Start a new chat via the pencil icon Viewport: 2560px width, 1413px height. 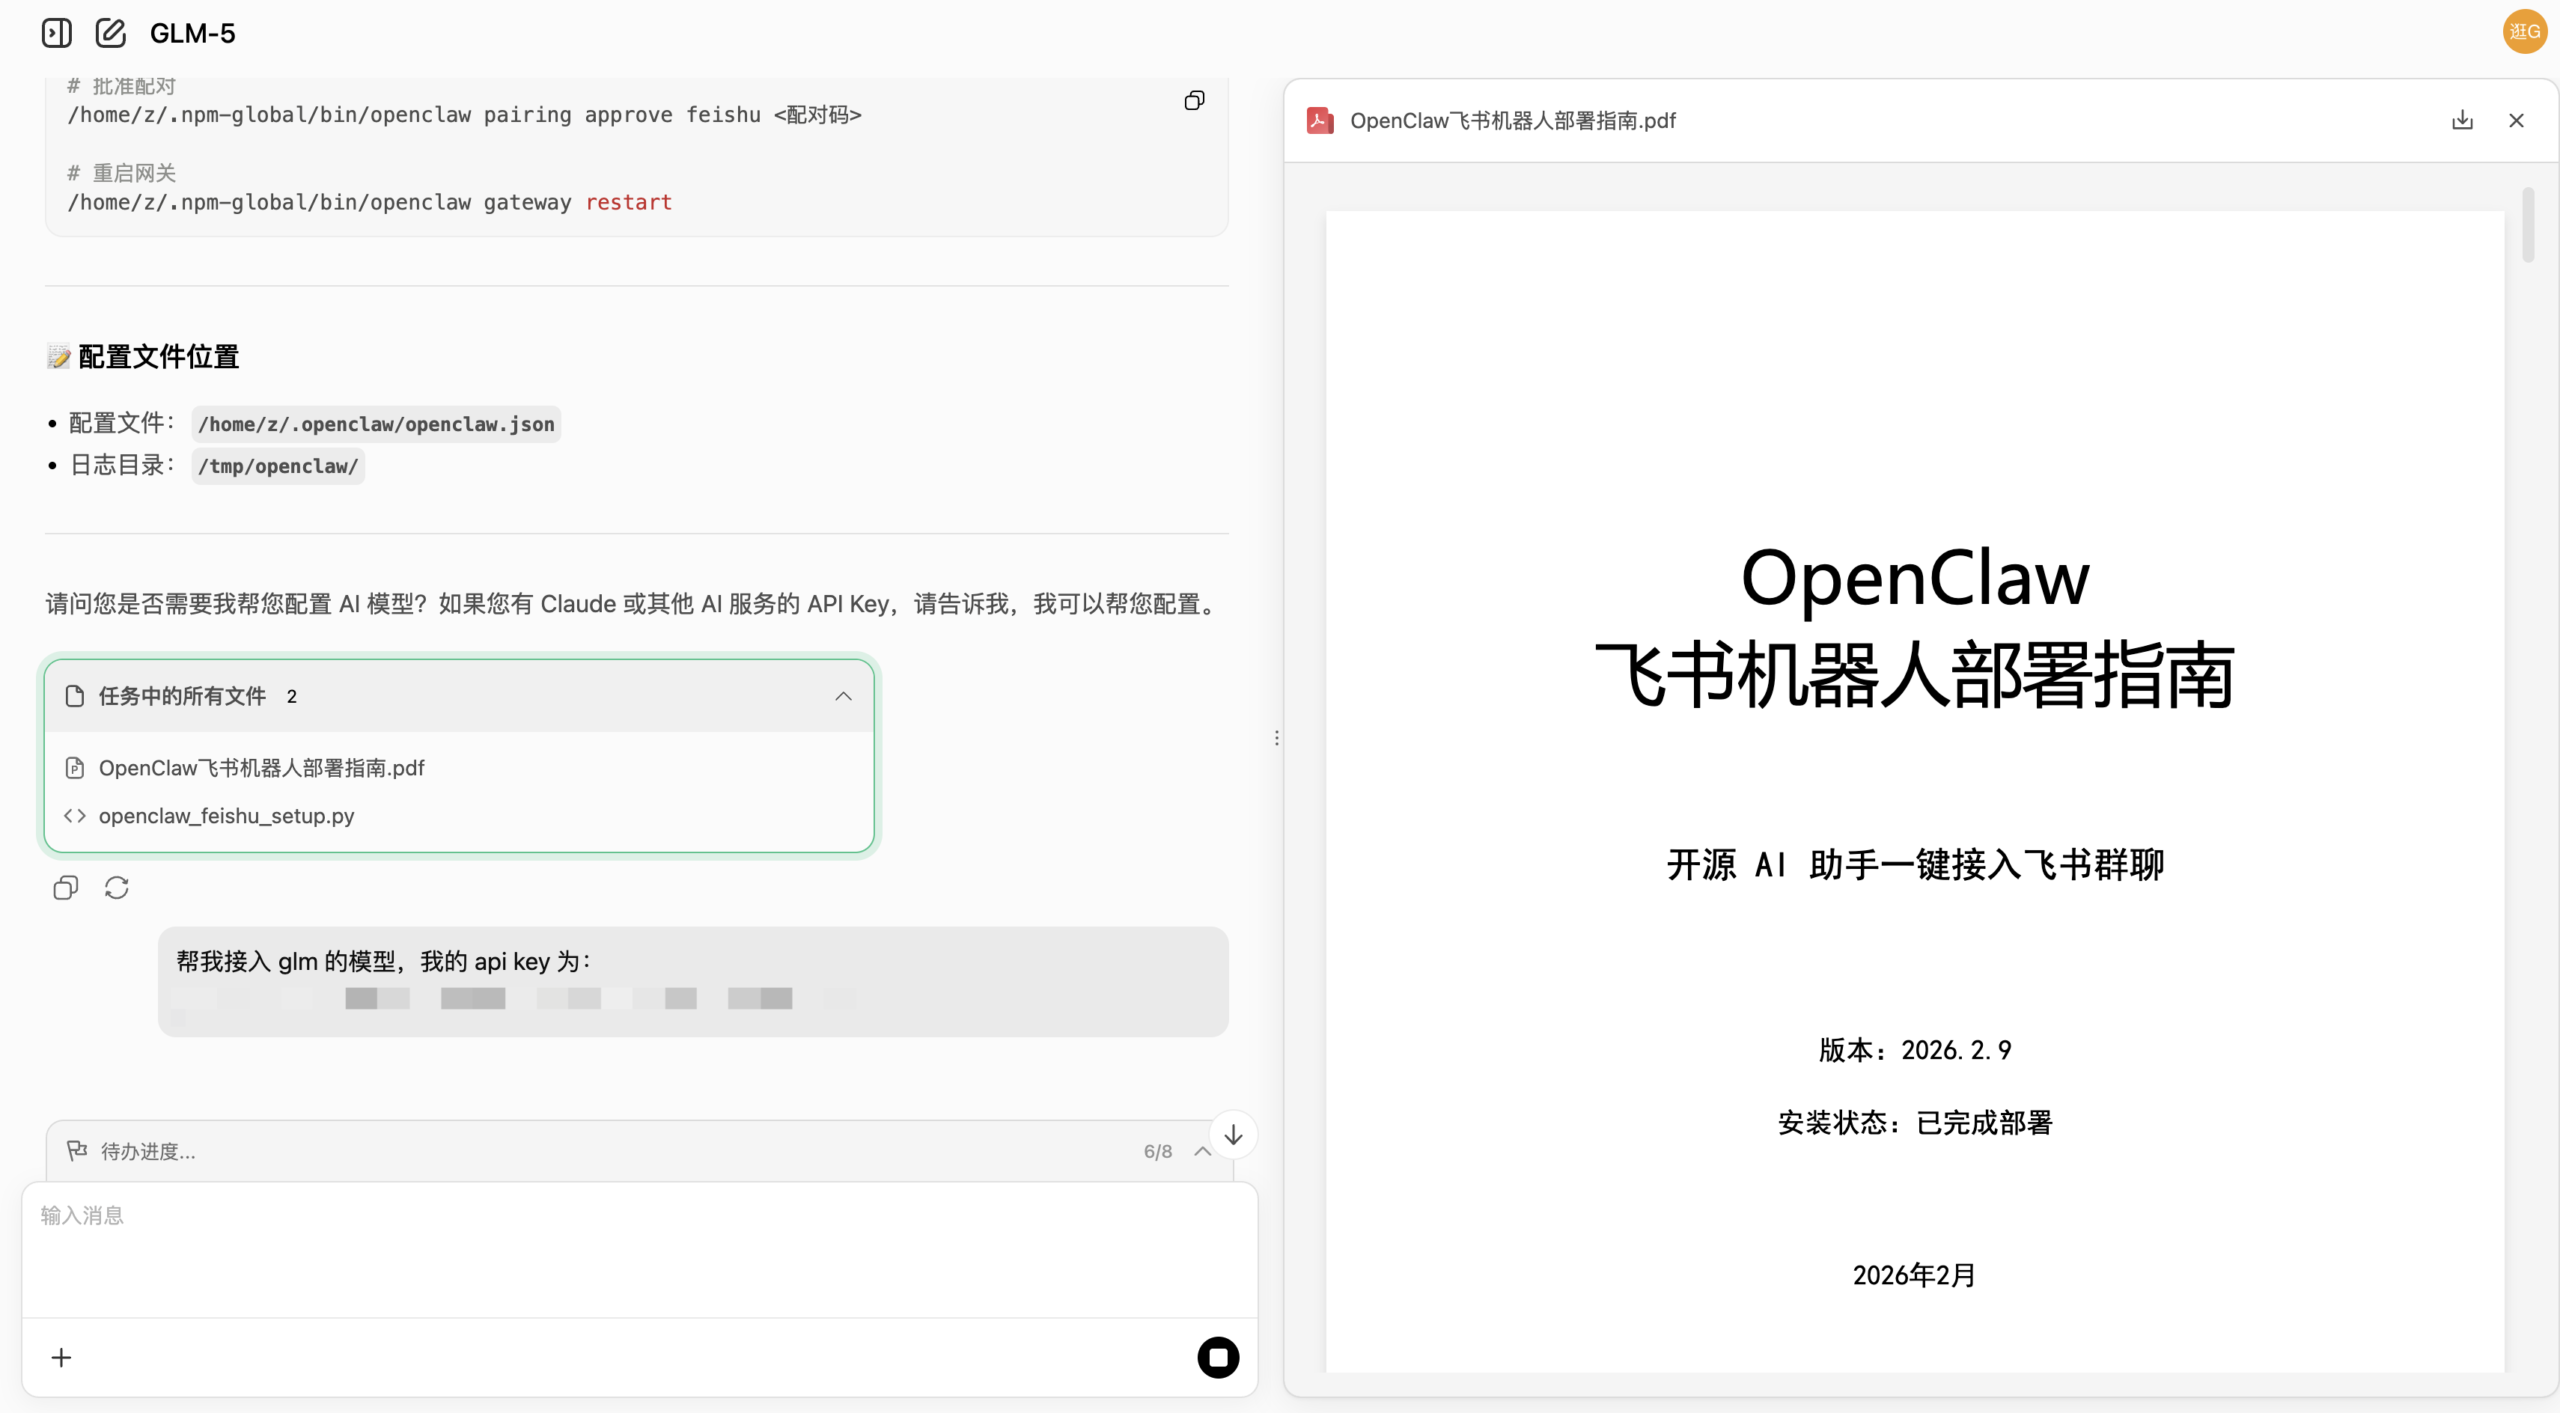pos(110,32)
